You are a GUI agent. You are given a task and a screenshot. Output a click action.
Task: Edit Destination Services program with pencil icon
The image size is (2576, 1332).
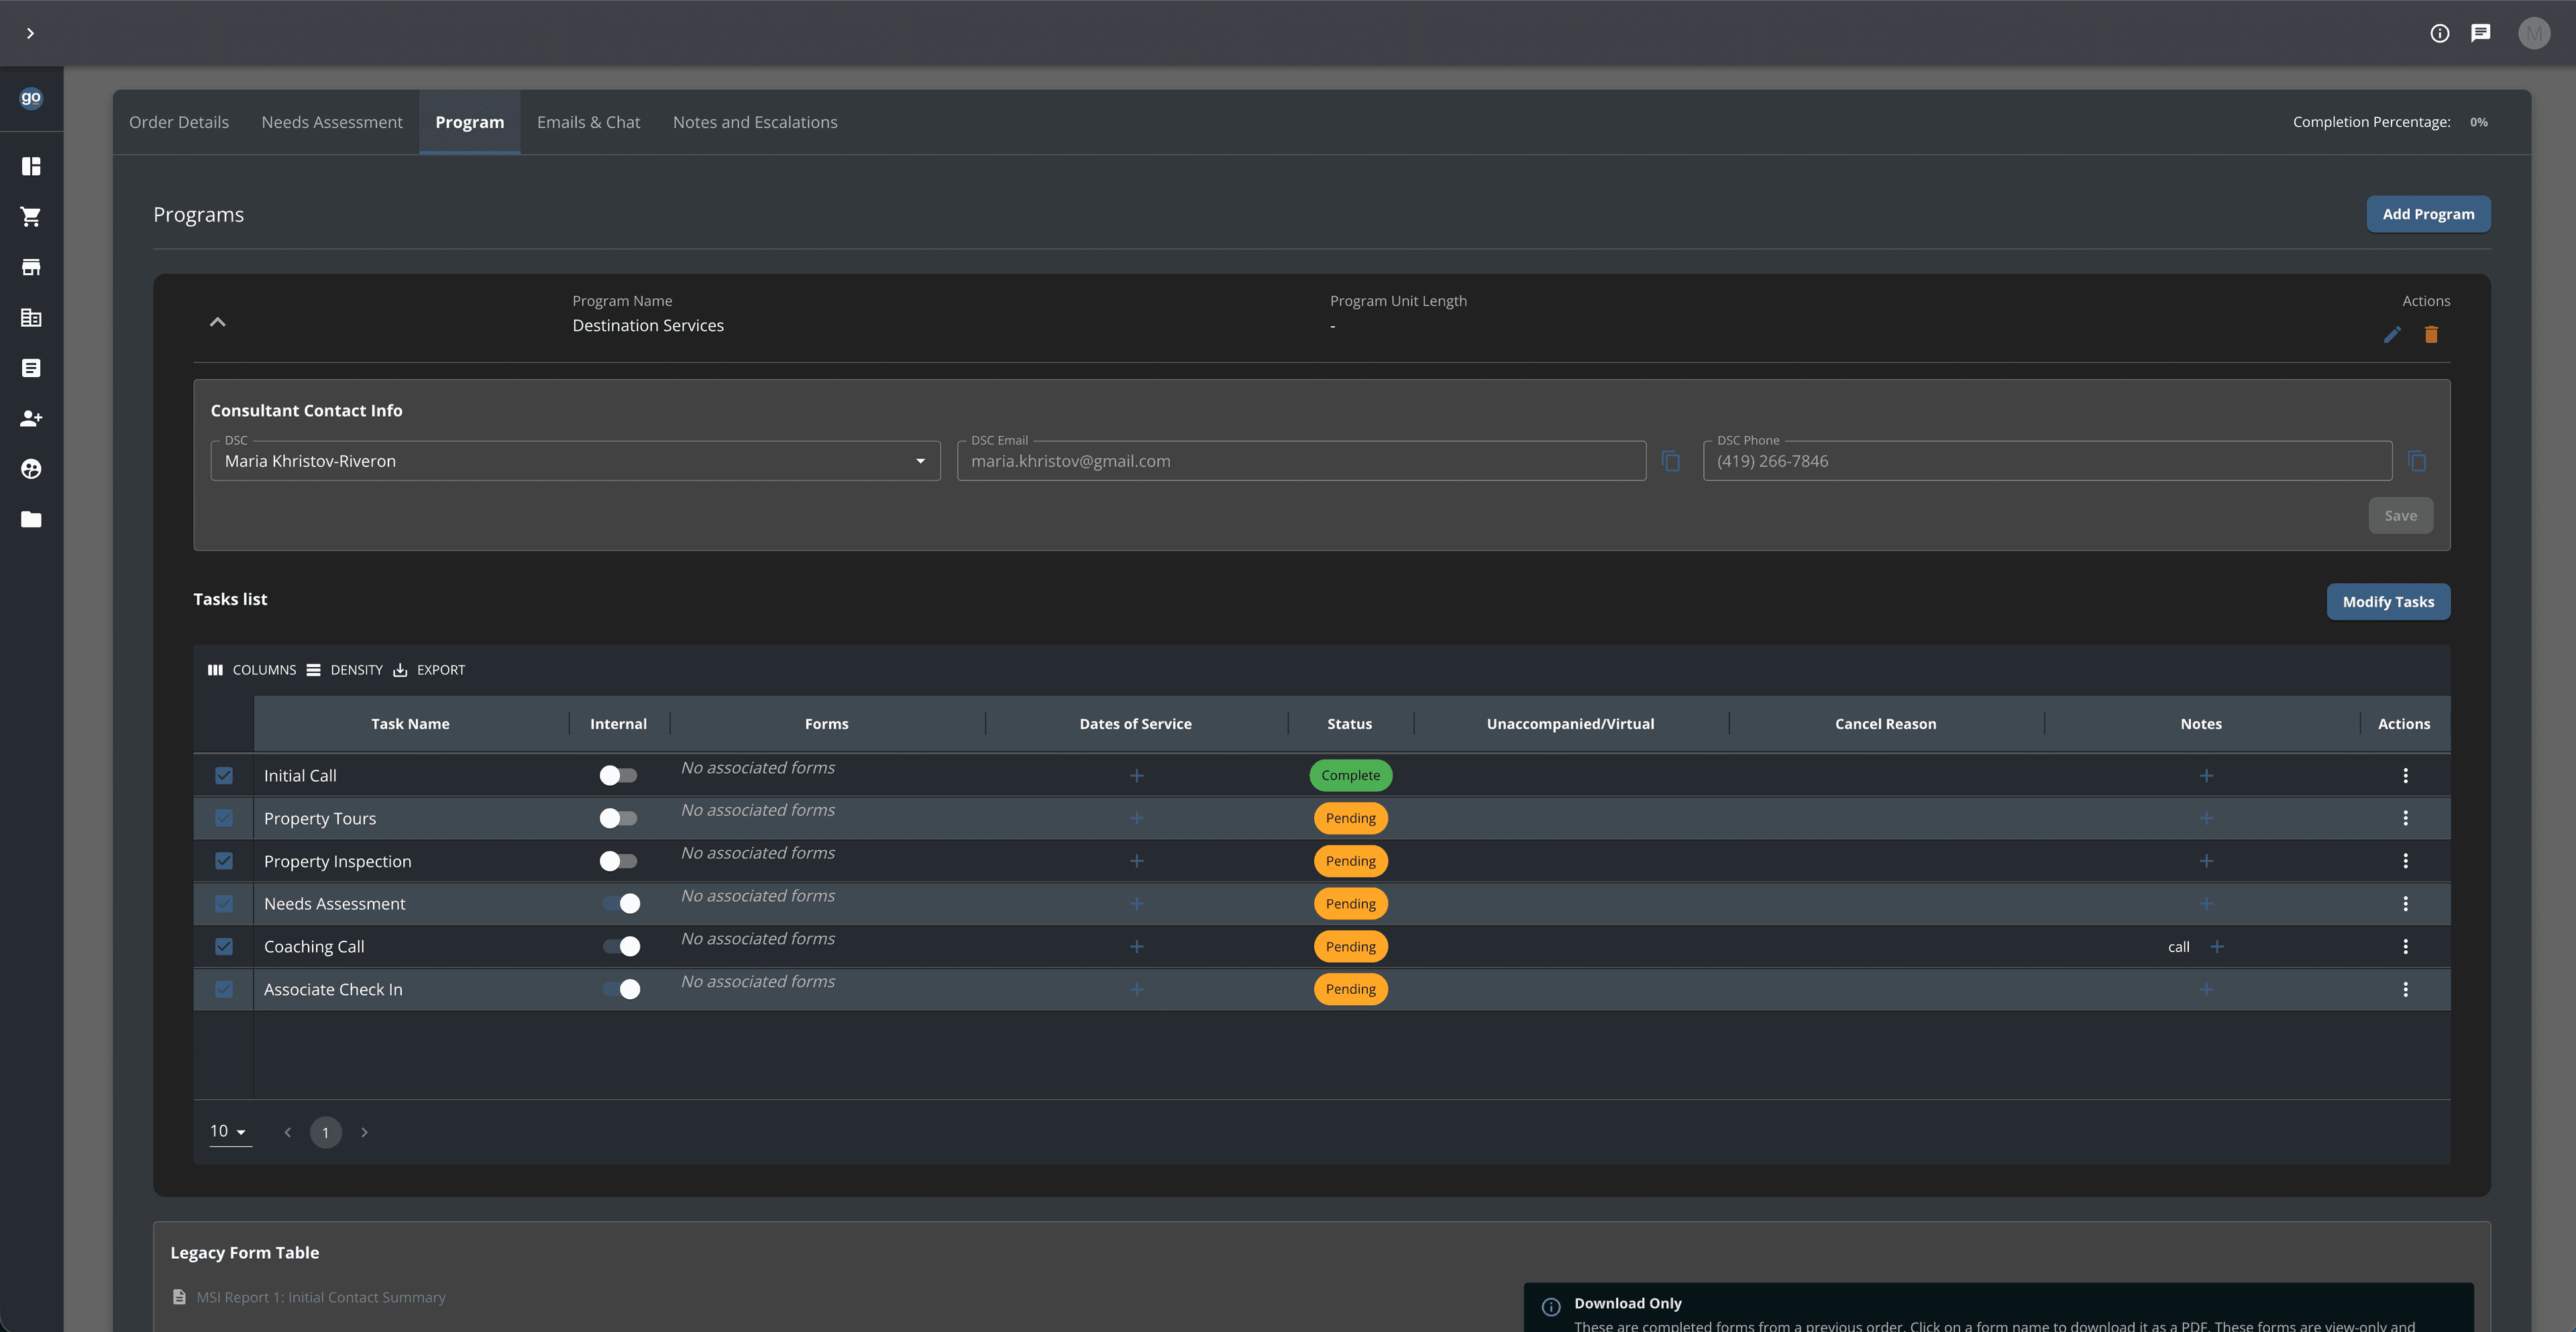[2391, 335]
